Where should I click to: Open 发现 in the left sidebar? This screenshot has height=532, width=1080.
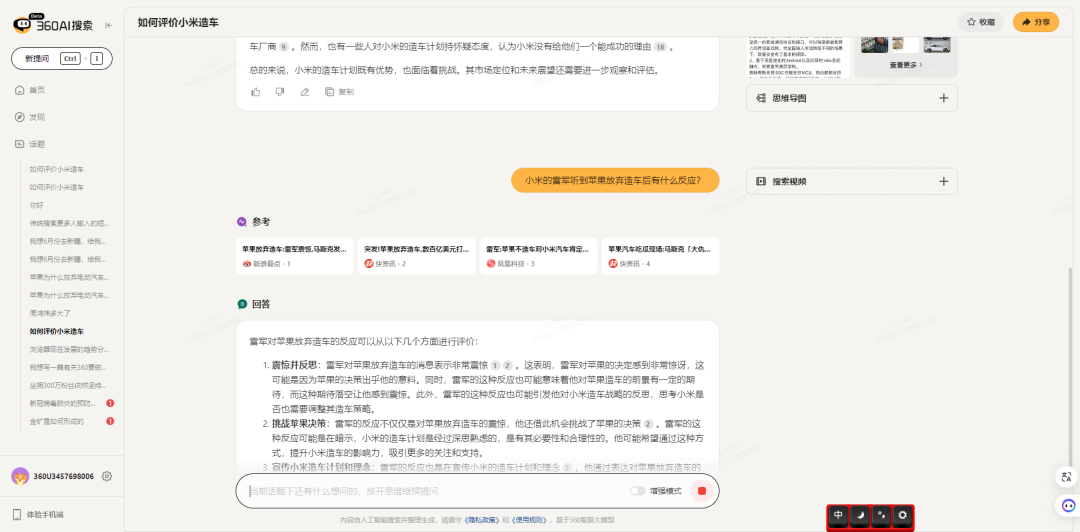36,117
